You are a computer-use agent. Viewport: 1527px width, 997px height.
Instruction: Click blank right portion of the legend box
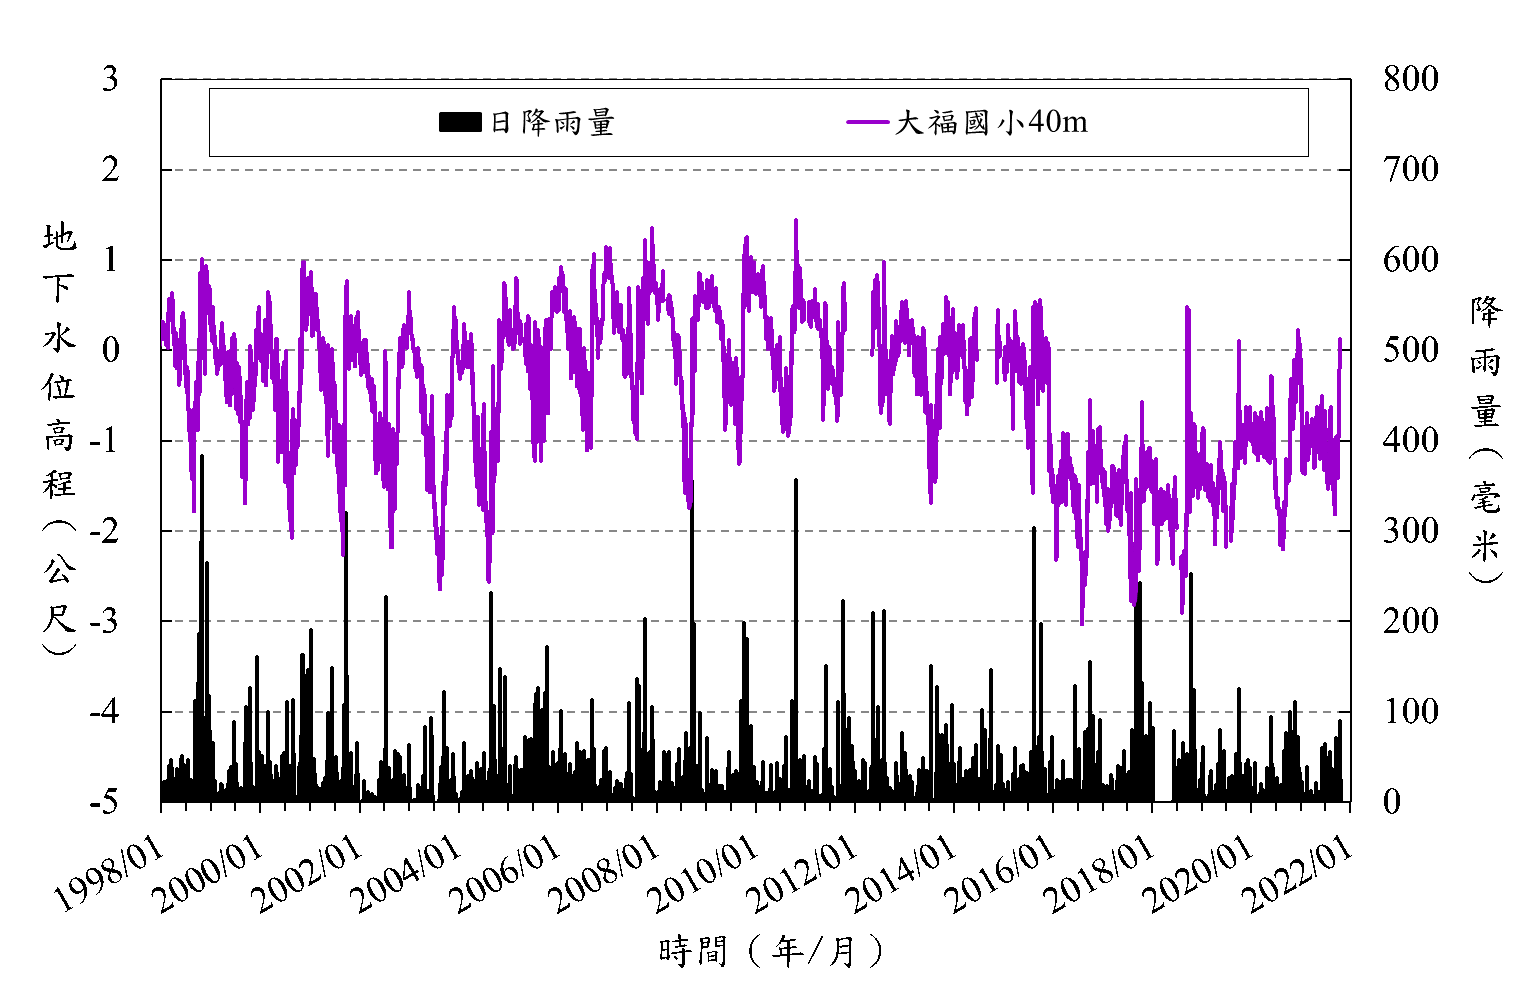(x=1200, y=123)
